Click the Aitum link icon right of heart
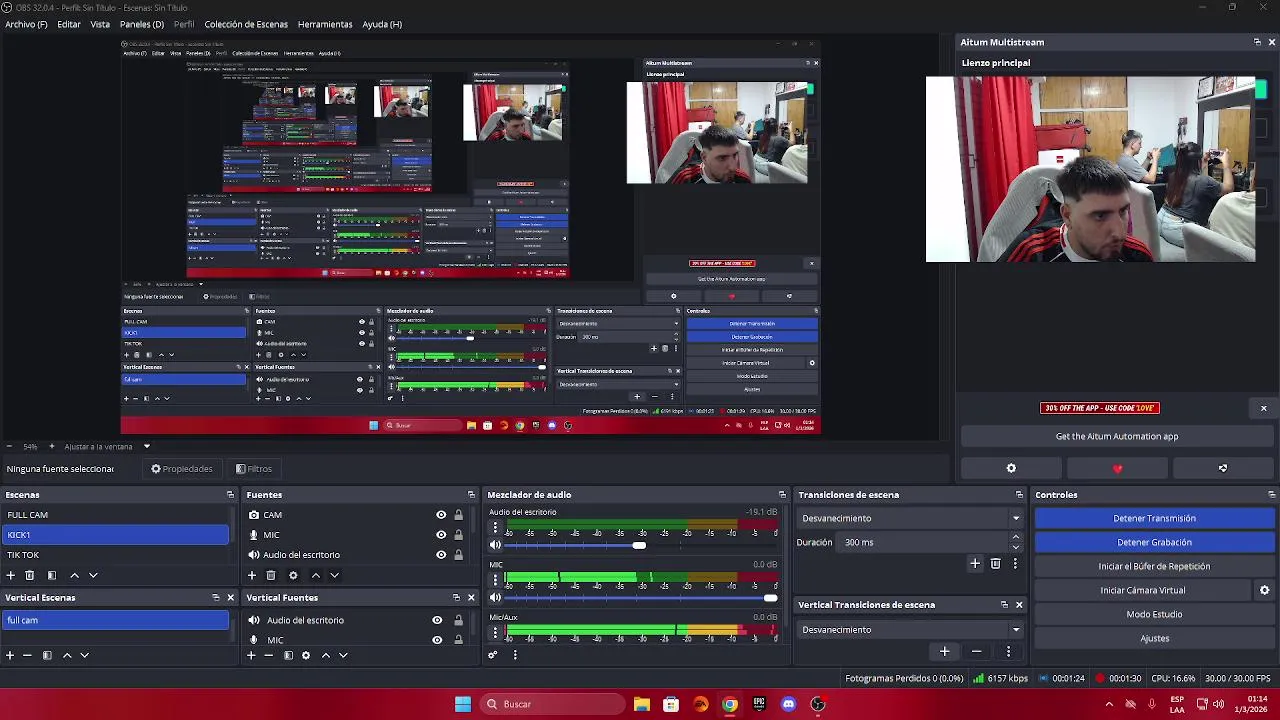 pyautogui.click(x=1223, y=468)
